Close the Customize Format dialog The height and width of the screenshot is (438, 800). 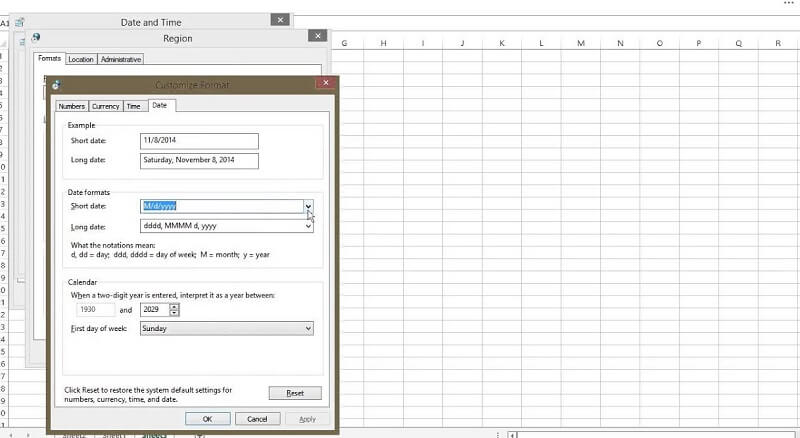(x=325, y=85)
